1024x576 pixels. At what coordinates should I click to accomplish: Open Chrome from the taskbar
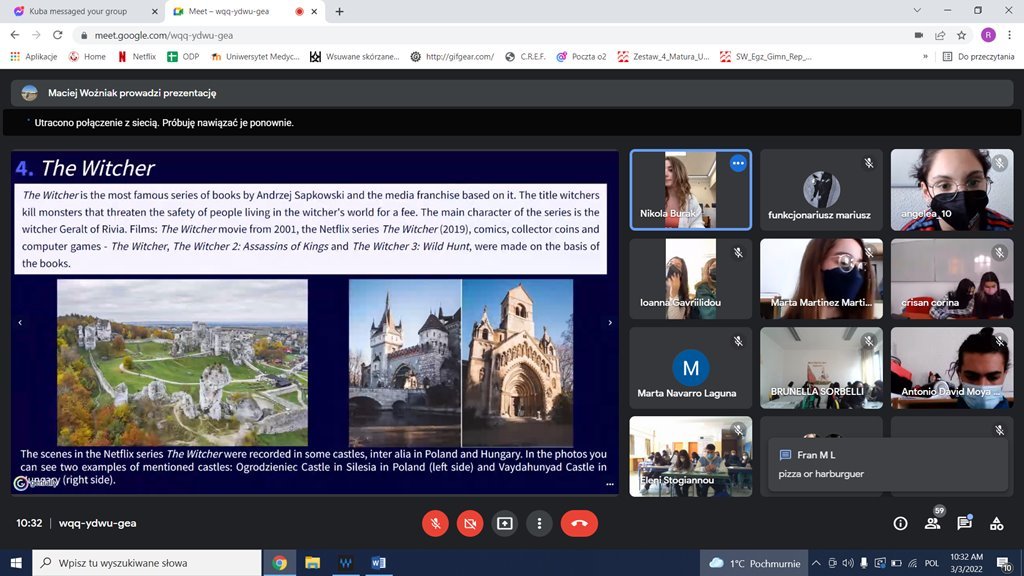point(280,563)
